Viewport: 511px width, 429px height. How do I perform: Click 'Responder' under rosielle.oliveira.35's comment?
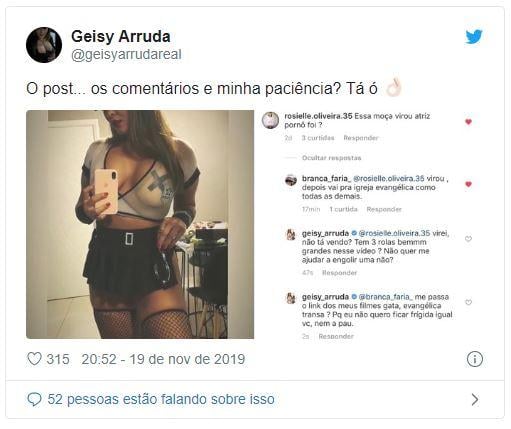click(361, 138)
